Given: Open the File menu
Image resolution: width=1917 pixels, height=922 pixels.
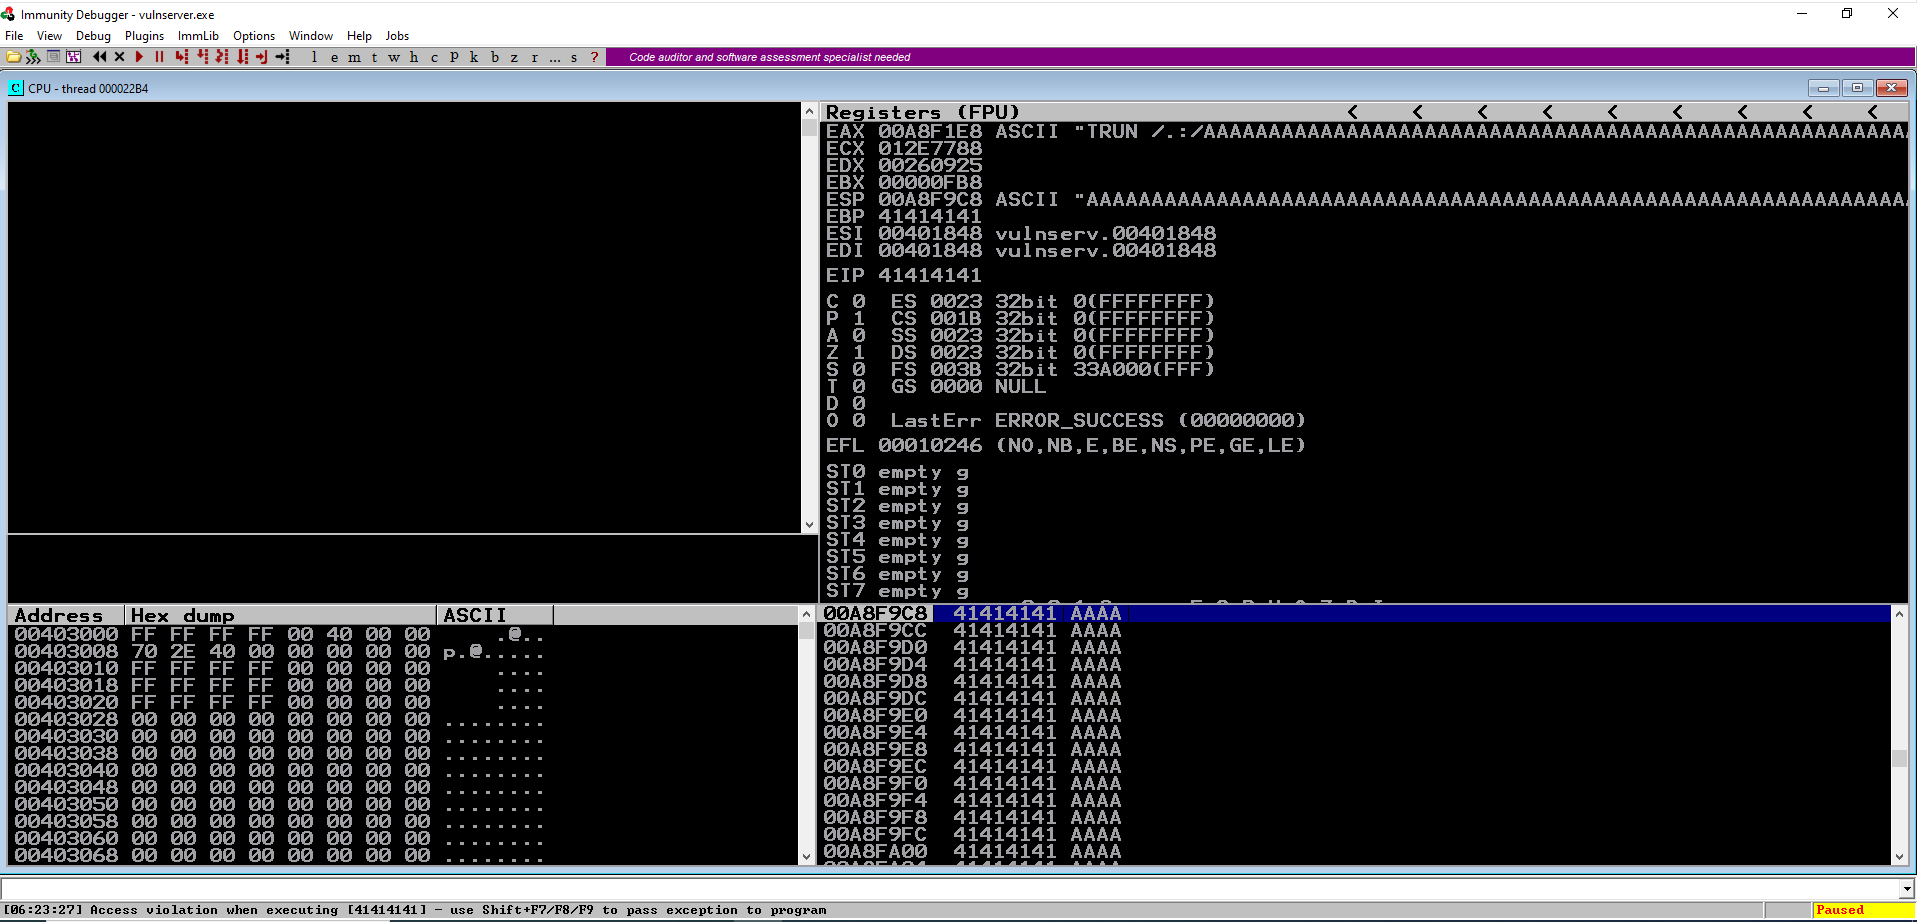Looking at the screenshot, I should click(14, 36).
